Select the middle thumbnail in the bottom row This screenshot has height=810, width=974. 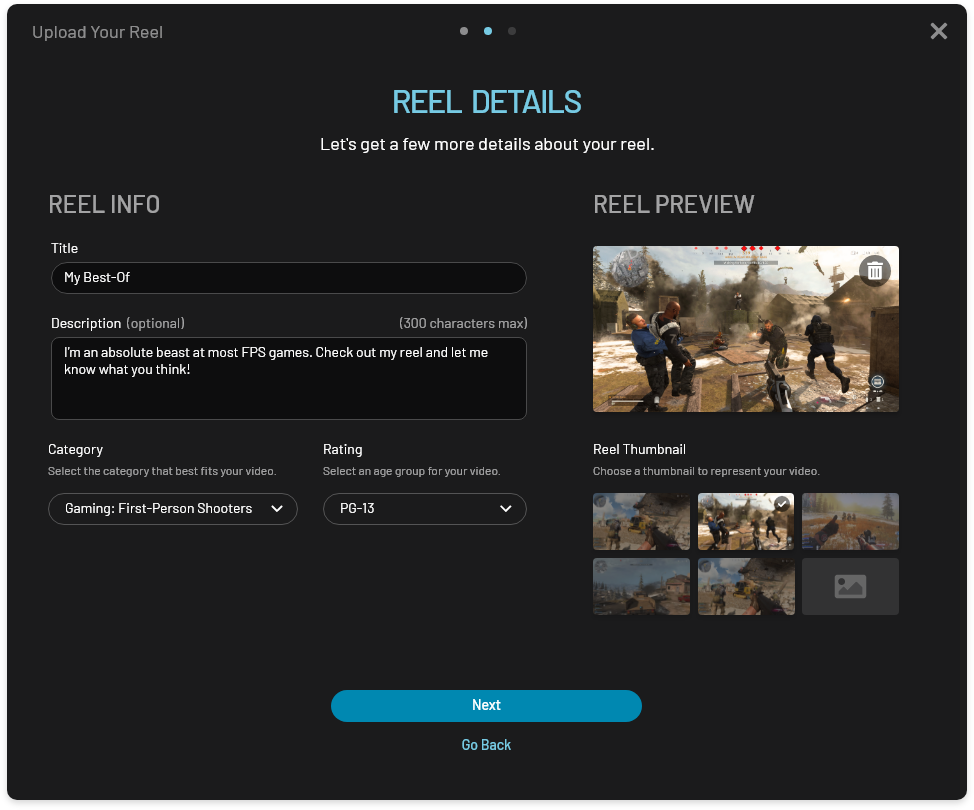tap(745, 586)
